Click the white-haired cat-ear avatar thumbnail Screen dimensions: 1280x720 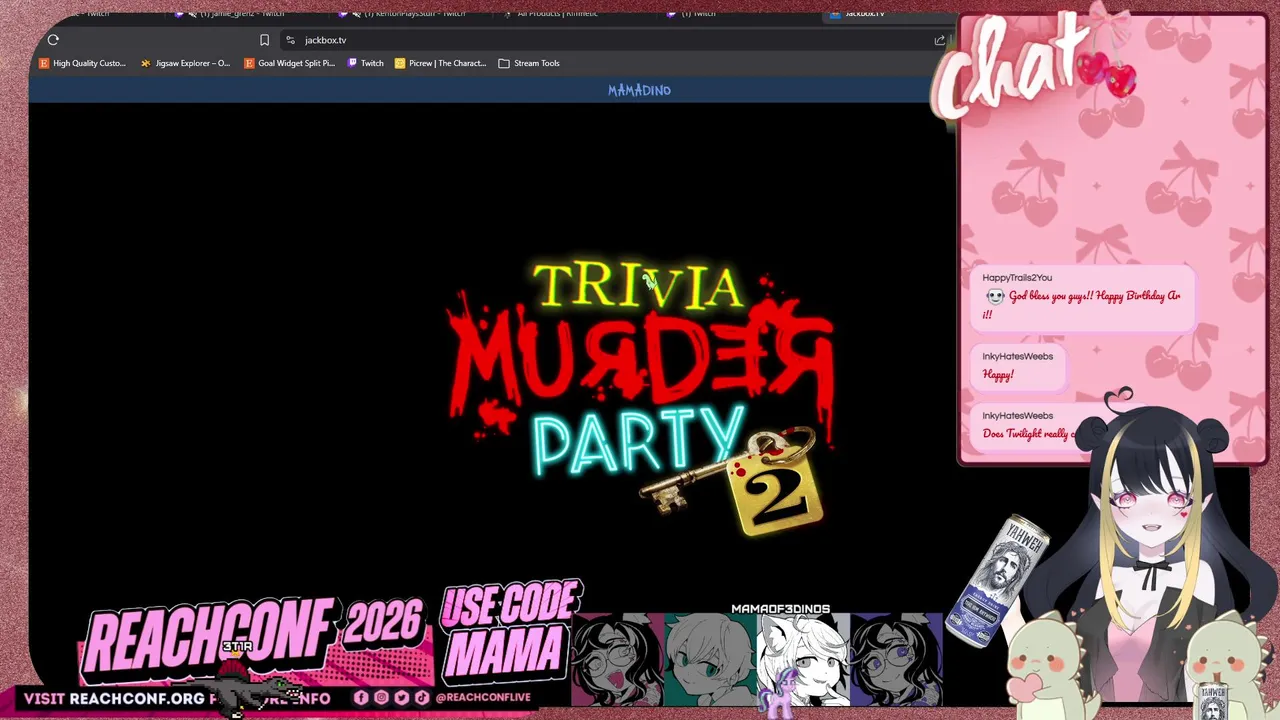click(x=803, y=660)
